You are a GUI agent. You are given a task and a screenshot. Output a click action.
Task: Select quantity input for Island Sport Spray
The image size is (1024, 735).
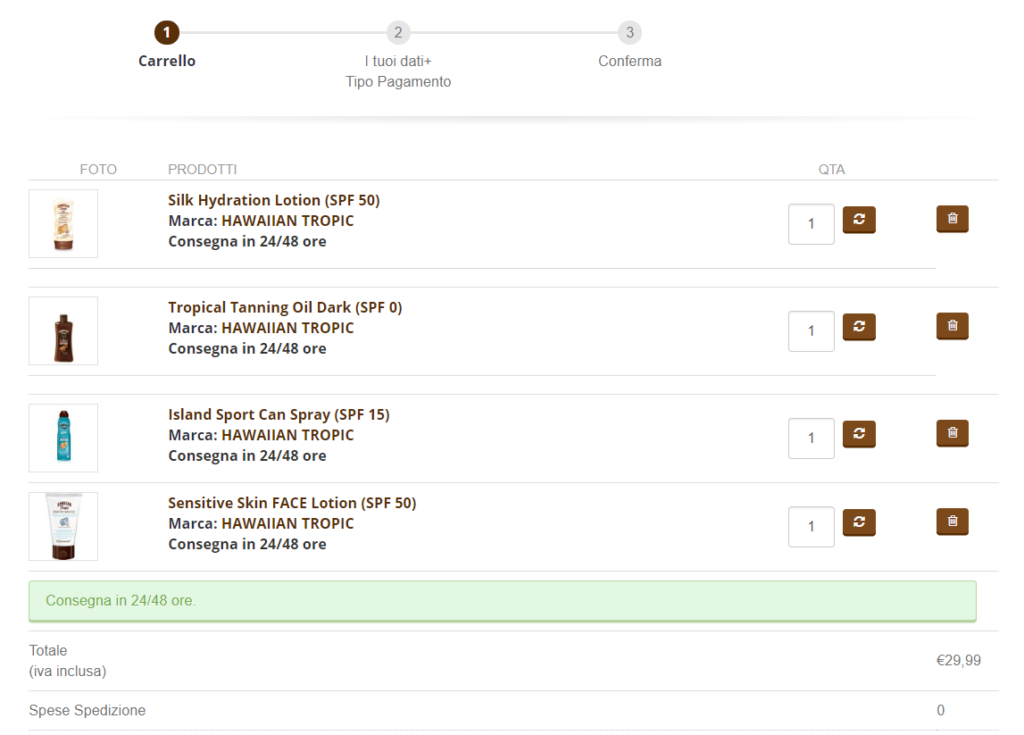pos(811,438)
